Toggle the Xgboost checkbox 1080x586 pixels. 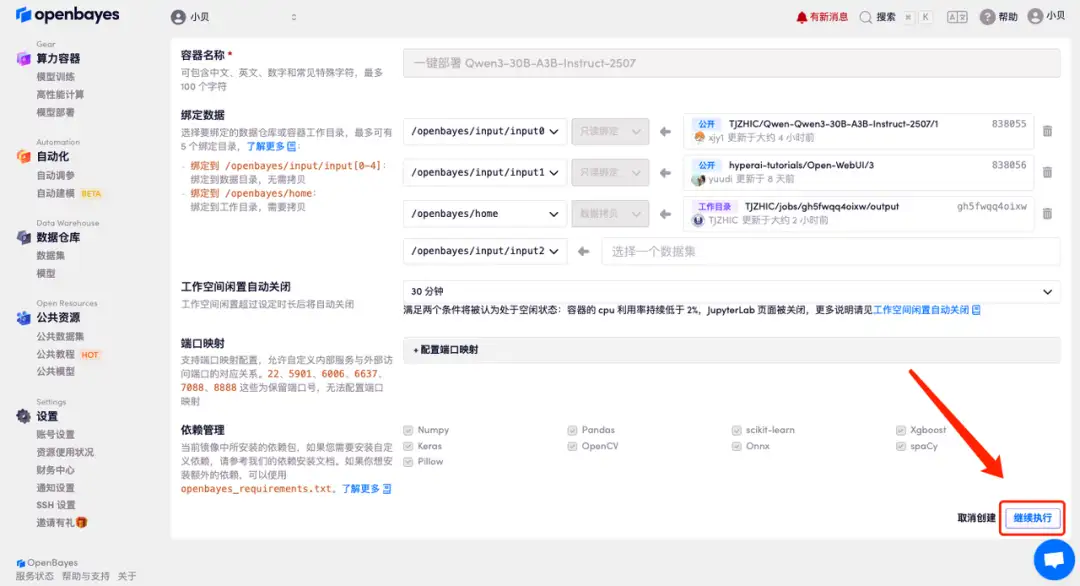900,430
